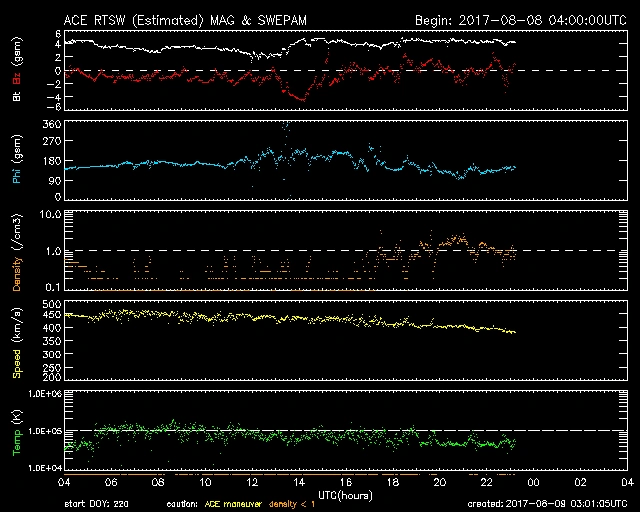
Task: Click the "450" tick on Speed axis
Action: pos(52,315)
